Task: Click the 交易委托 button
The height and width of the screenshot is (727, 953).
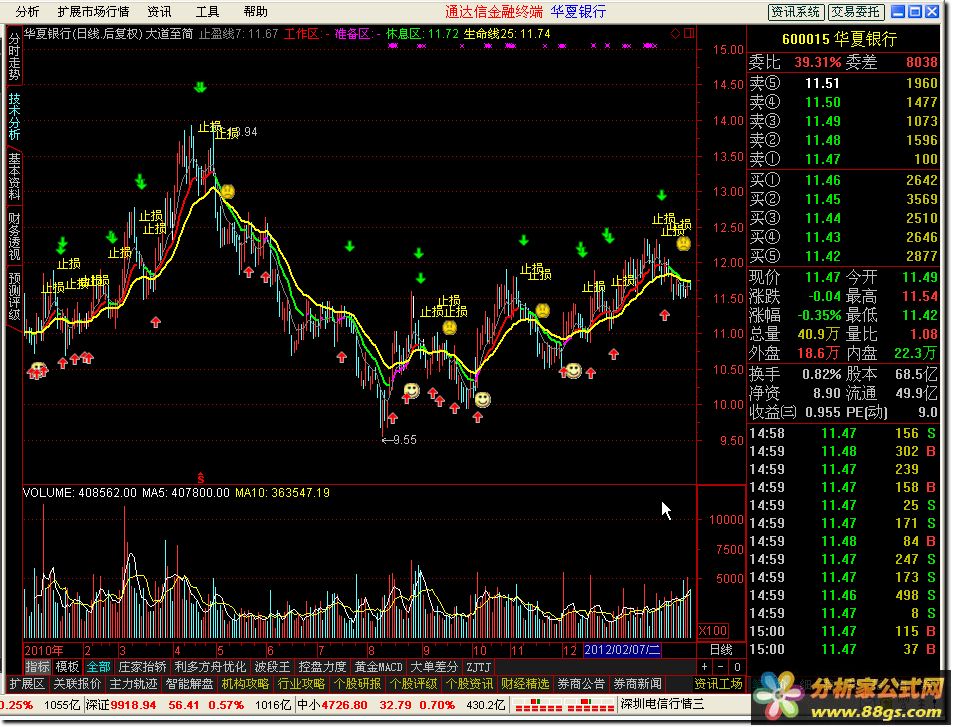Action: click(x=855, y=12)
